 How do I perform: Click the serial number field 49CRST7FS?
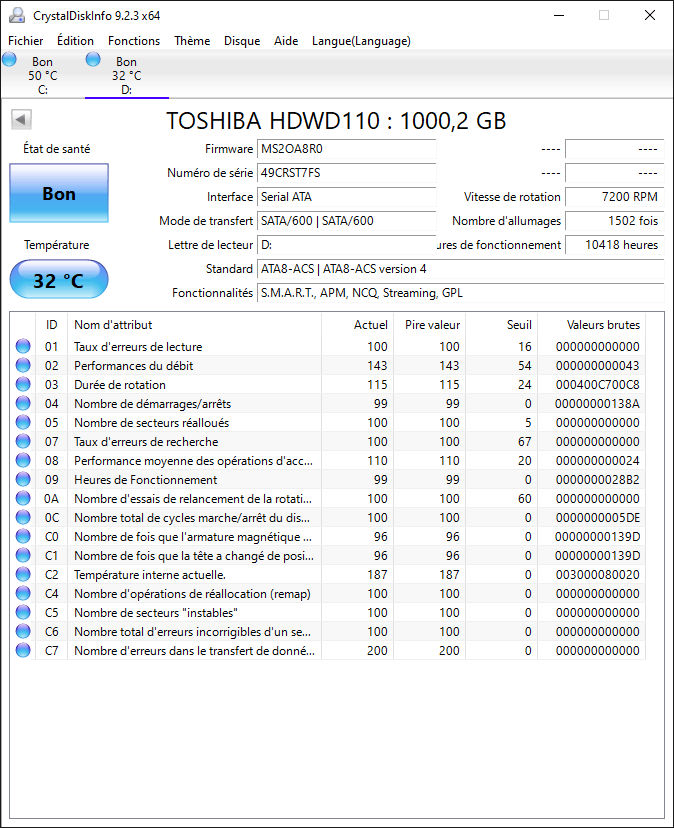347,173
